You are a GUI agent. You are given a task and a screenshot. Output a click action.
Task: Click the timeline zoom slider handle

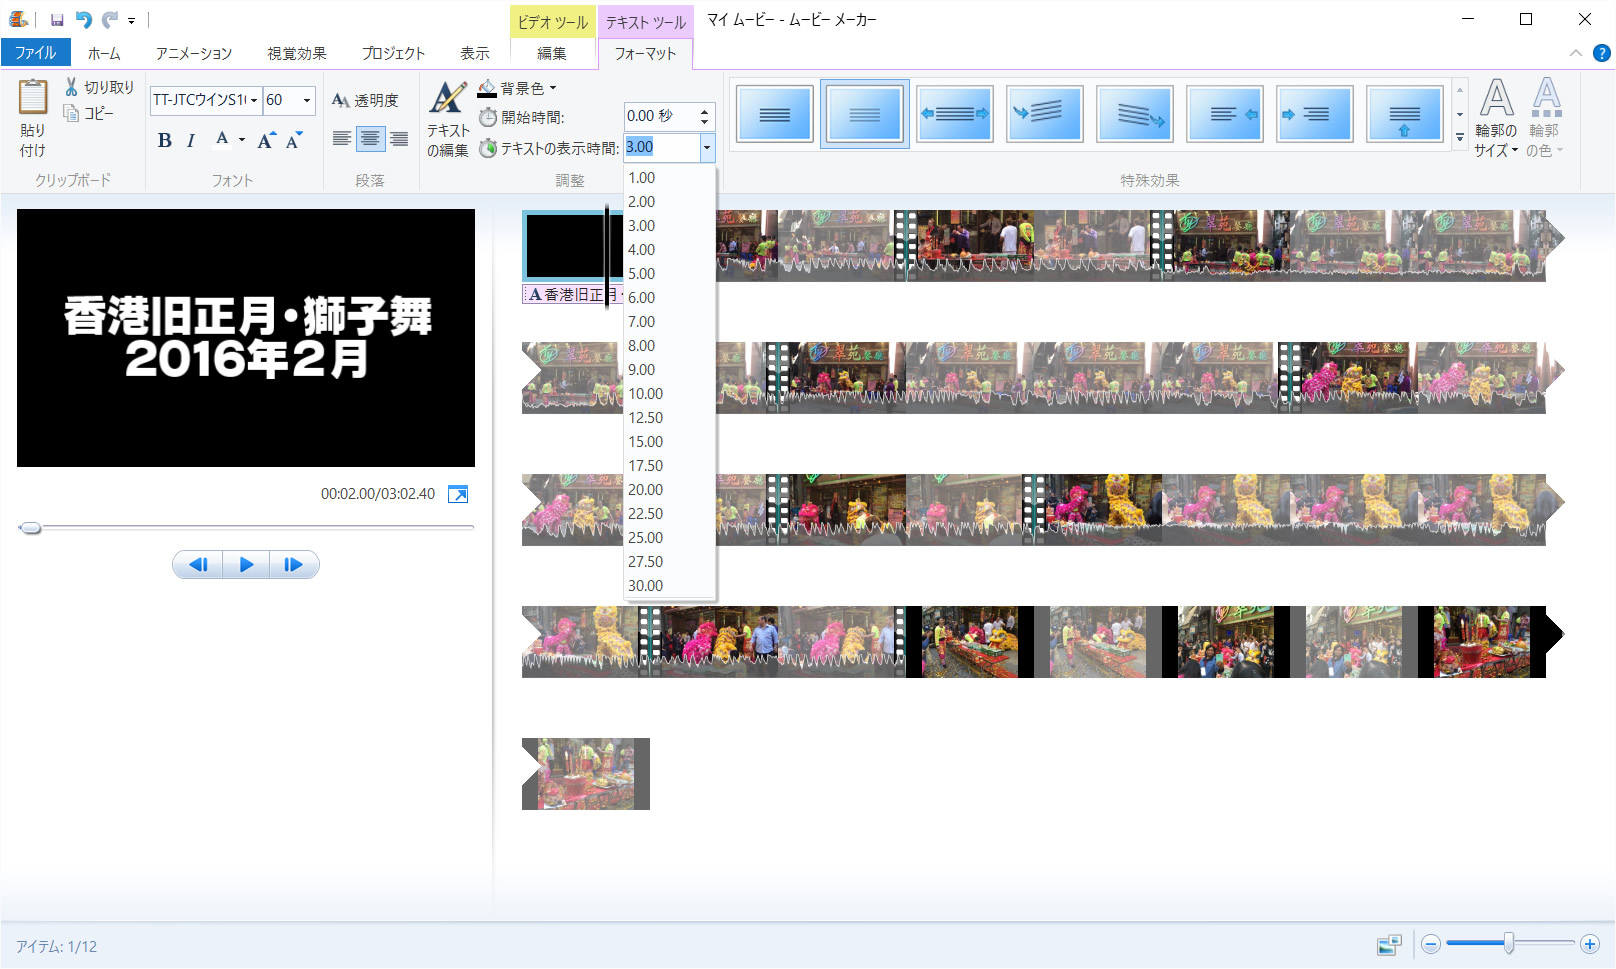pyautogui.click(x=1508, y=943)
